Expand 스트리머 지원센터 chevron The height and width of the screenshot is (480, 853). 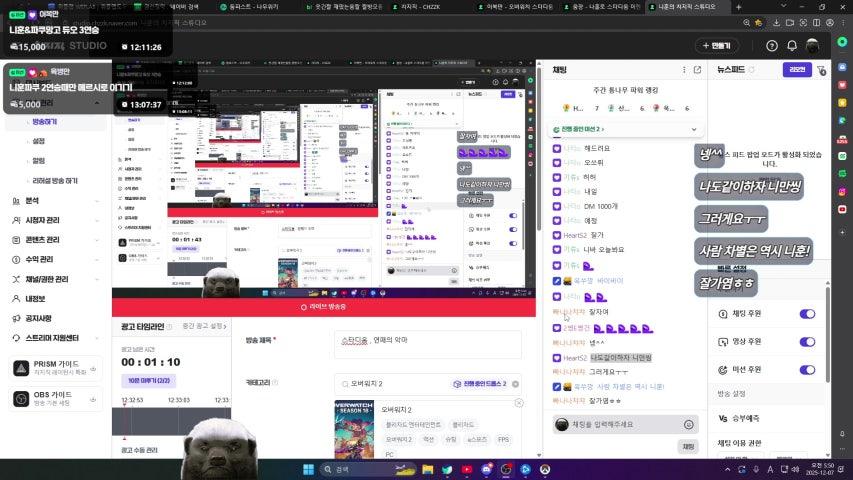click(97, 339)
